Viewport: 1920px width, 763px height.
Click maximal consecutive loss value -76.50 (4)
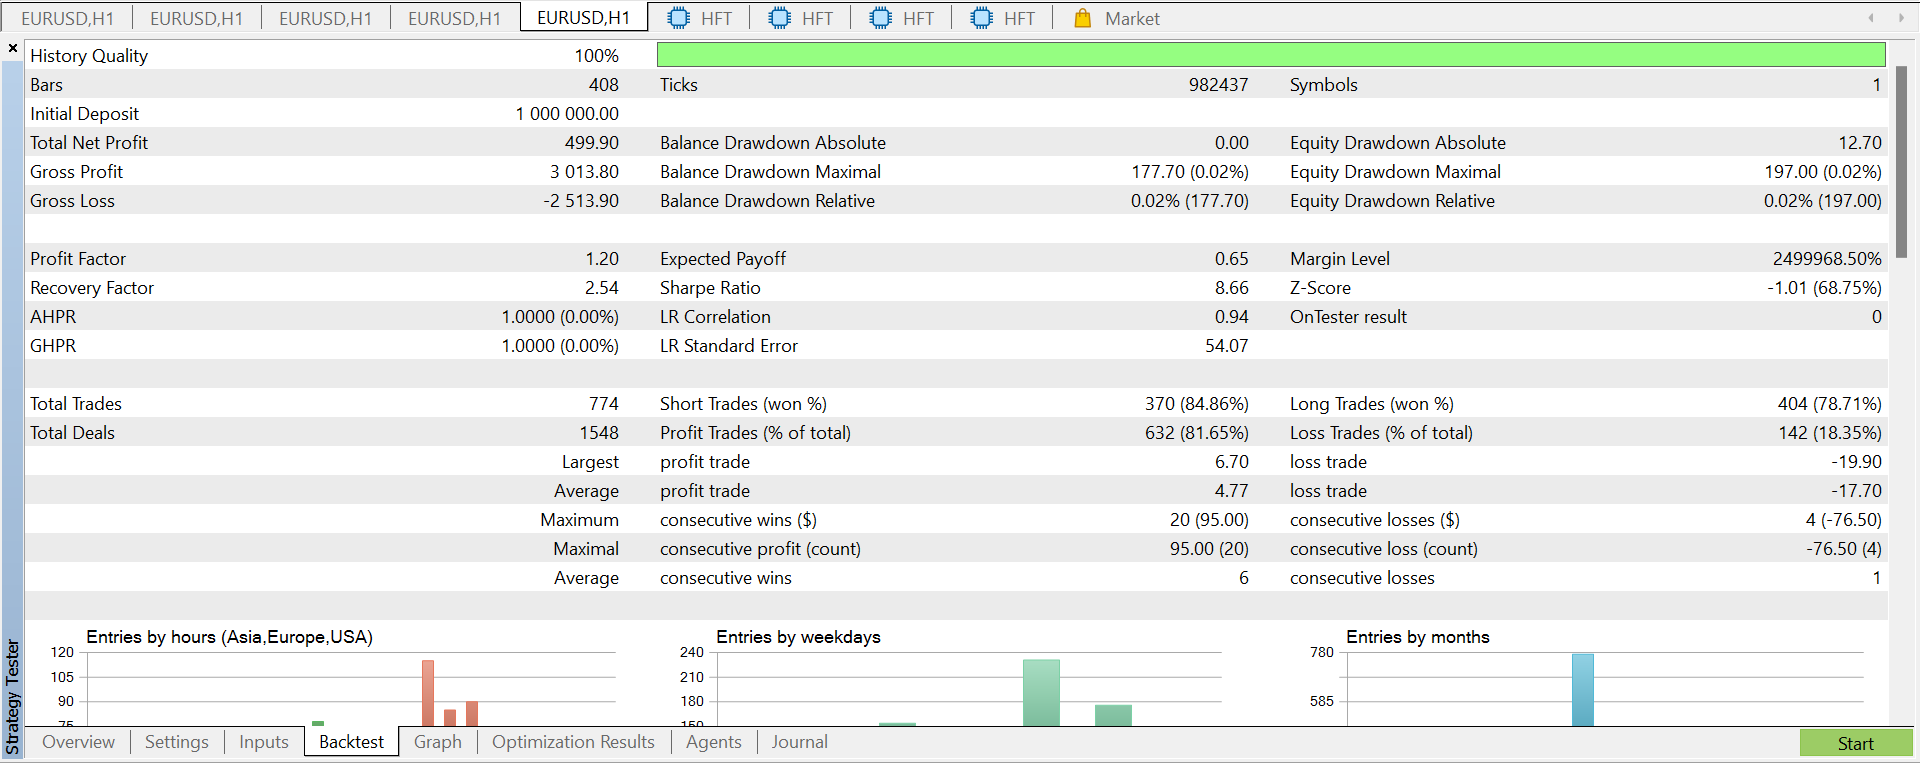click(1844, 549)
